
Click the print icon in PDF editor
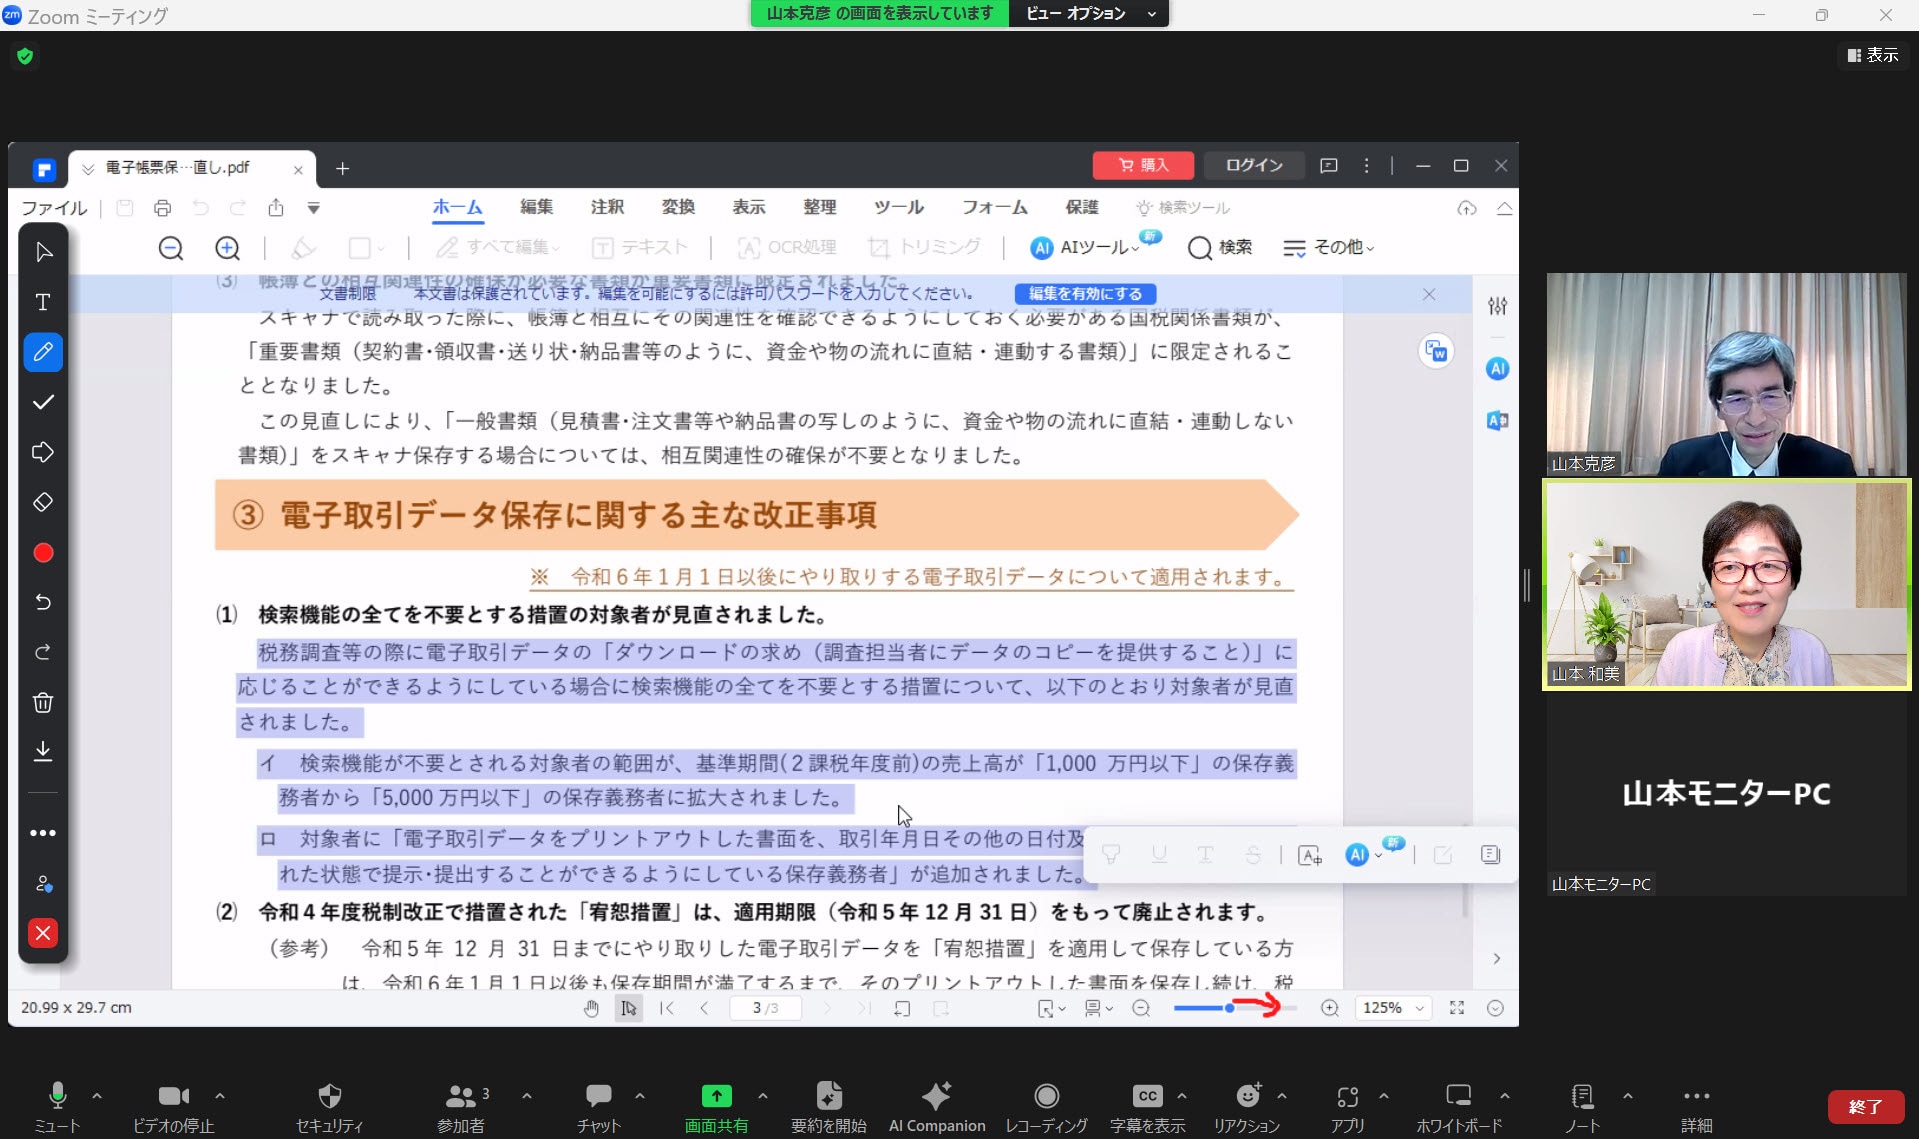pos(162,208)
